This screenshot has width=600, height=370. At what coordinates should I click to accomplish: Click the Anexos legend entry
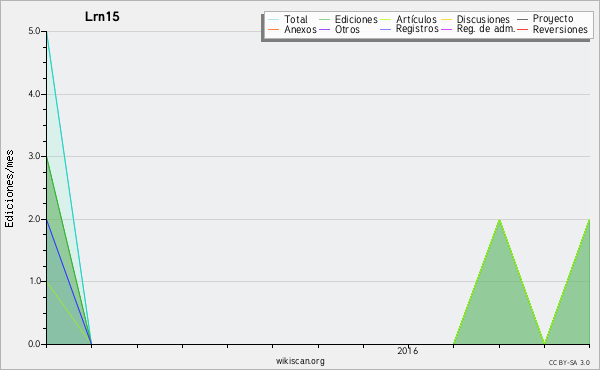[x=292, y=29]
